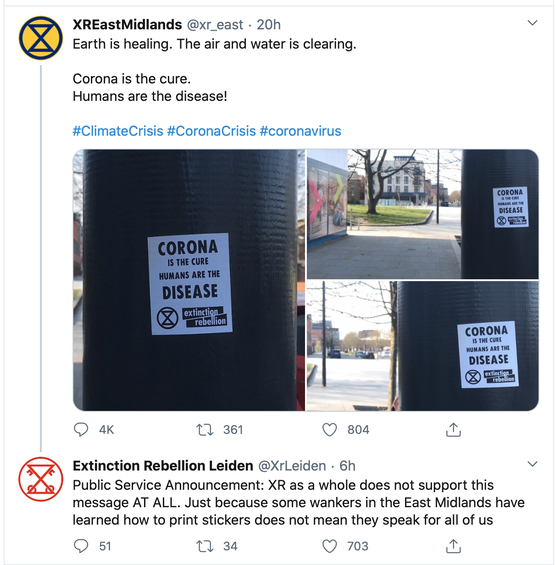
Task: Retweet the Extinction Rebellion Leiden post
Action: (205, 546)
